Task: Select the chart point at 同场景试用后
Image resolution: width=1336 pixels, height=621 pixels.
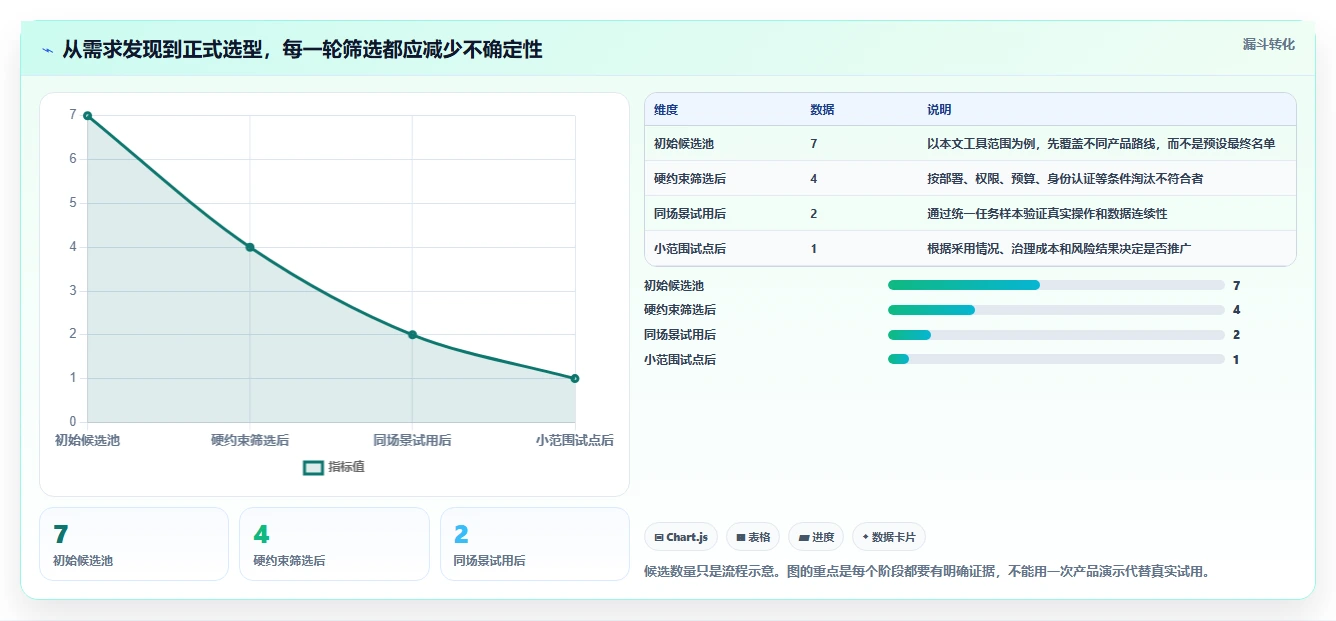Action: click(412, 335)
